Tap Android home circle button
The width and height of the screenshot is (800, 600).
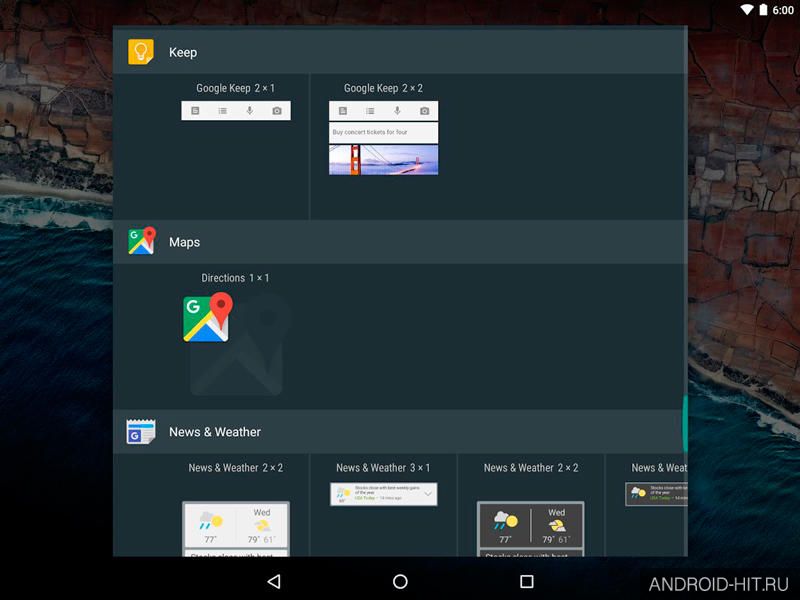pos(400,581)
